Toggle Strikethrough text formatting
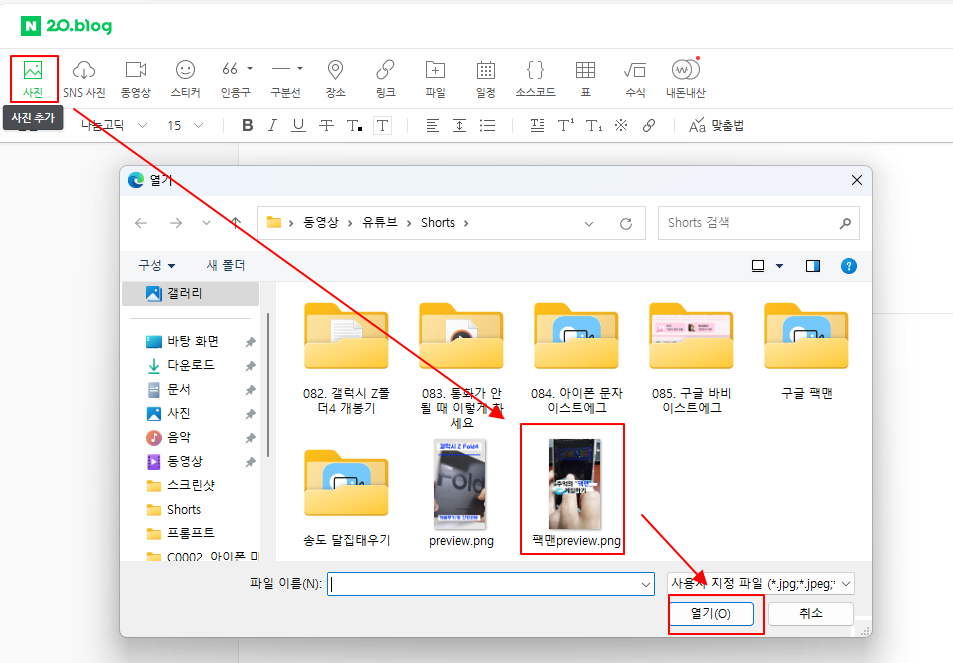The height and width of the screenshot is (663, 953). [x=326, y=126]
